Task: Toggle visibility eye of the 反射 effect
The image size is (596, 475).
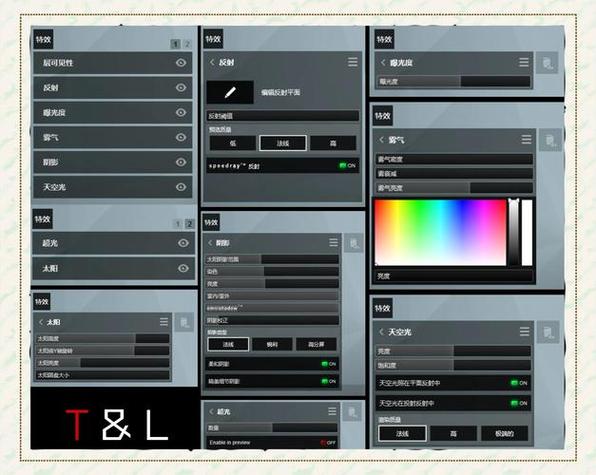Action: tap(181, 87)
